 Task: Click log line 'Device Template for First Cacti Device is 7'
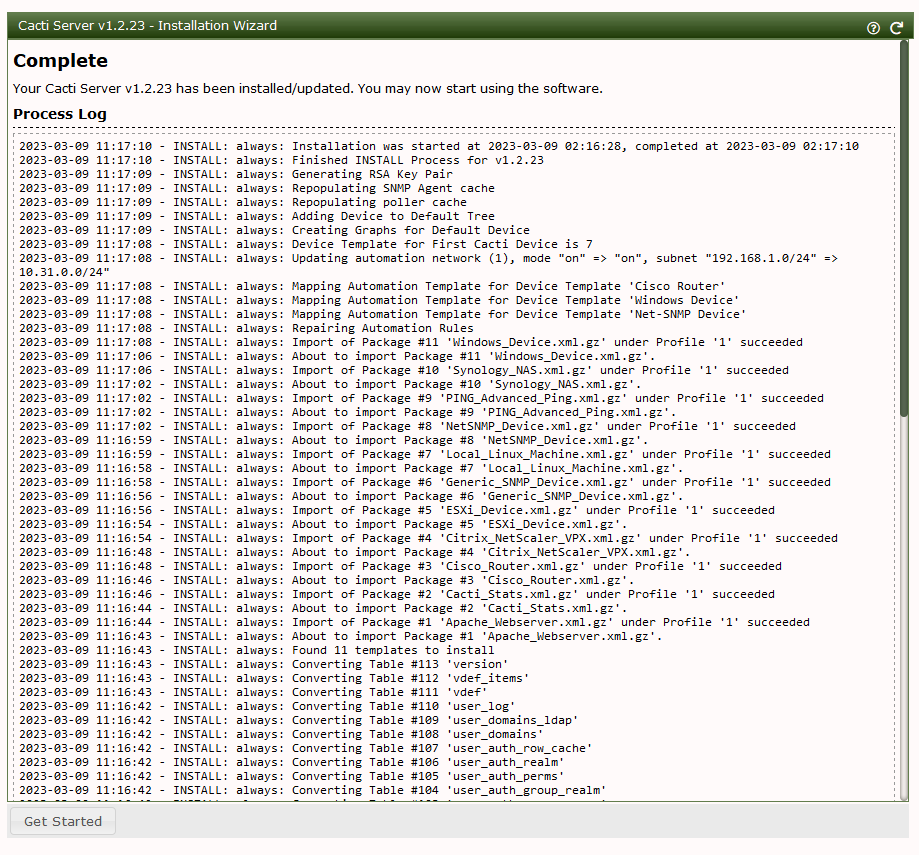coord(306,244)
